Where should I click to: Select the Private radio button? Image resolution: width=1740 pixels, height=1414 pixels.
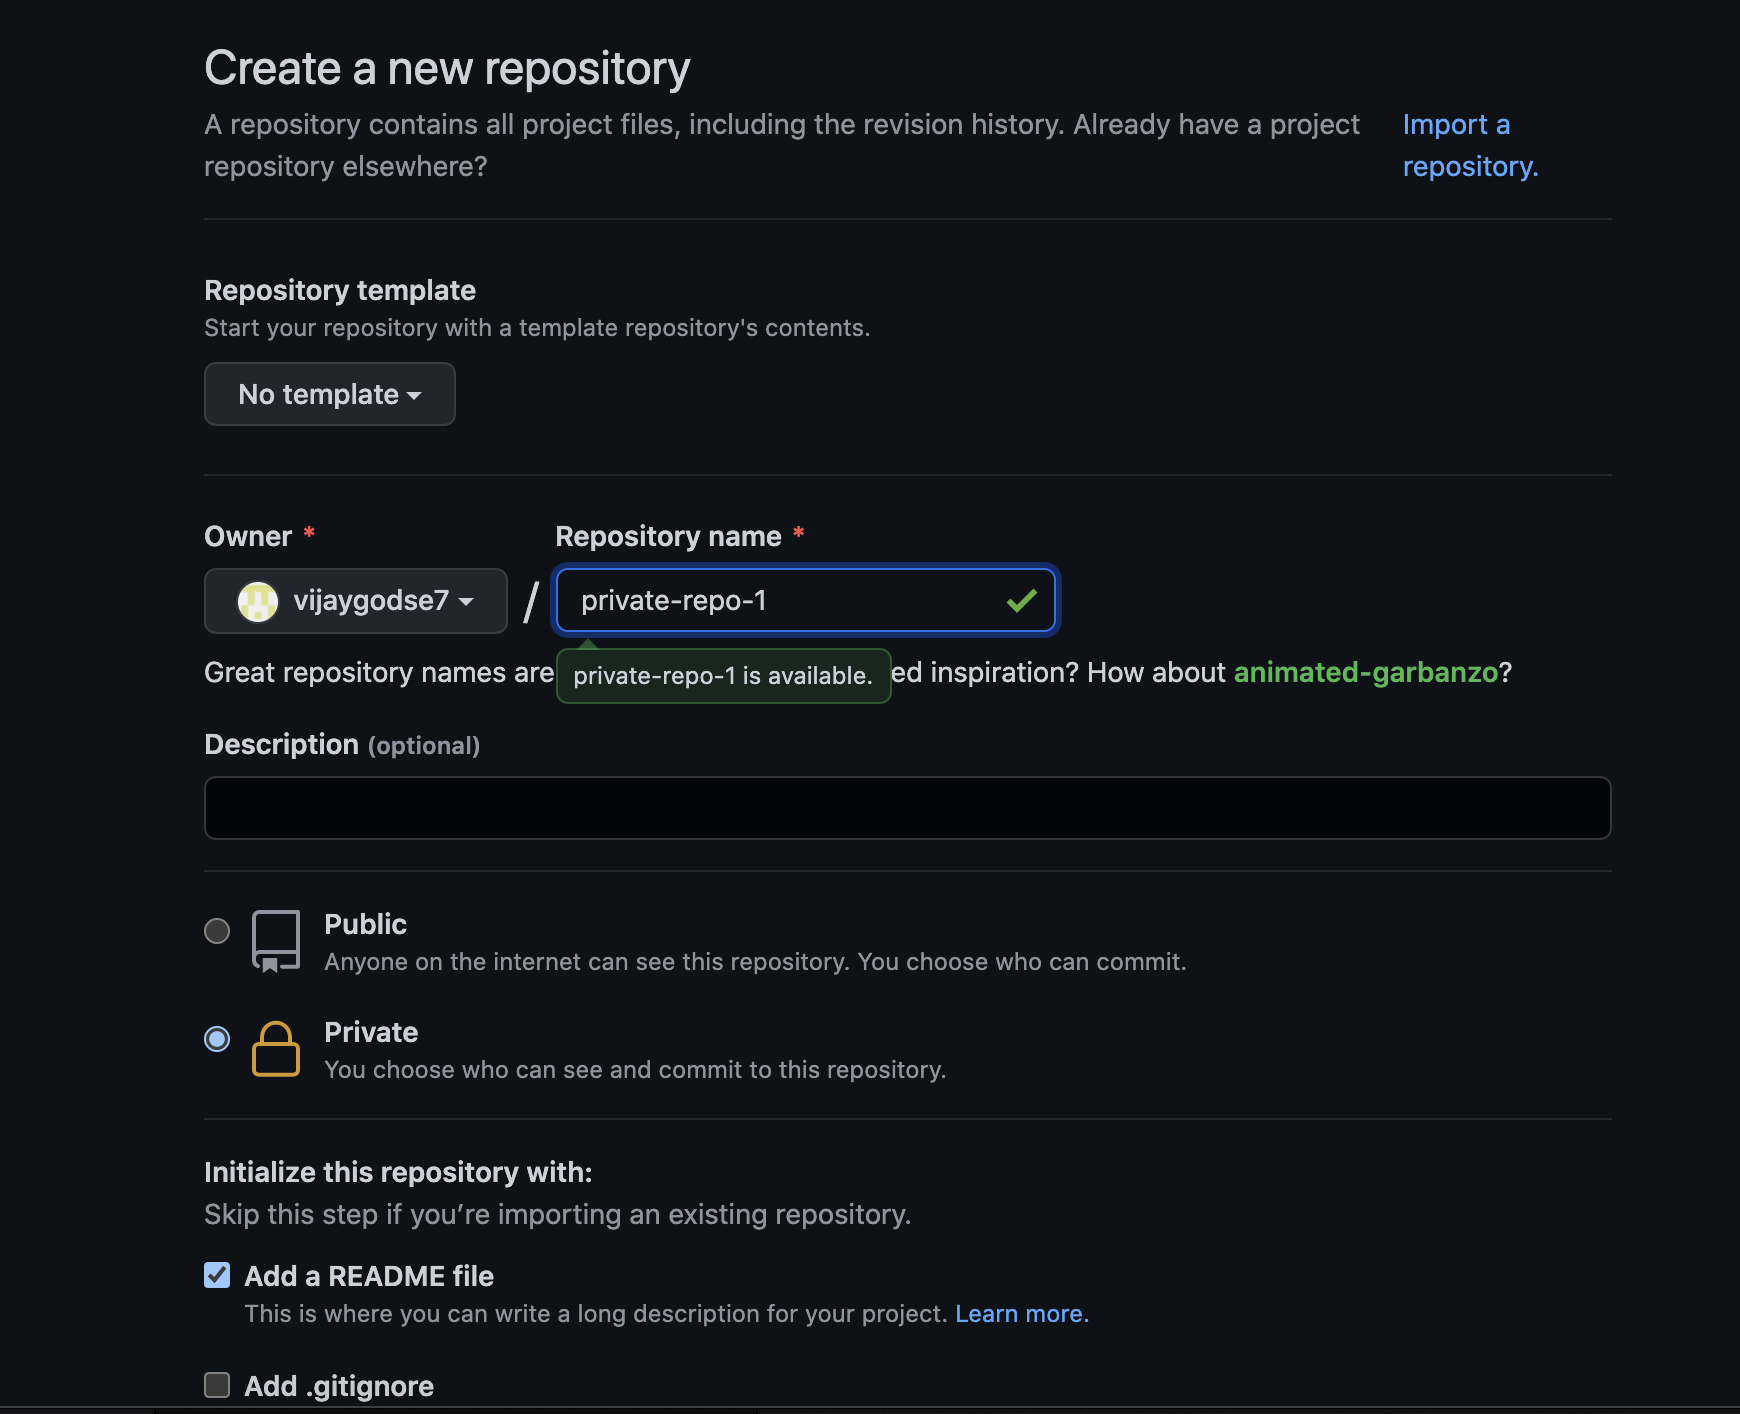pyautogui.click(x=217, y=1039)
